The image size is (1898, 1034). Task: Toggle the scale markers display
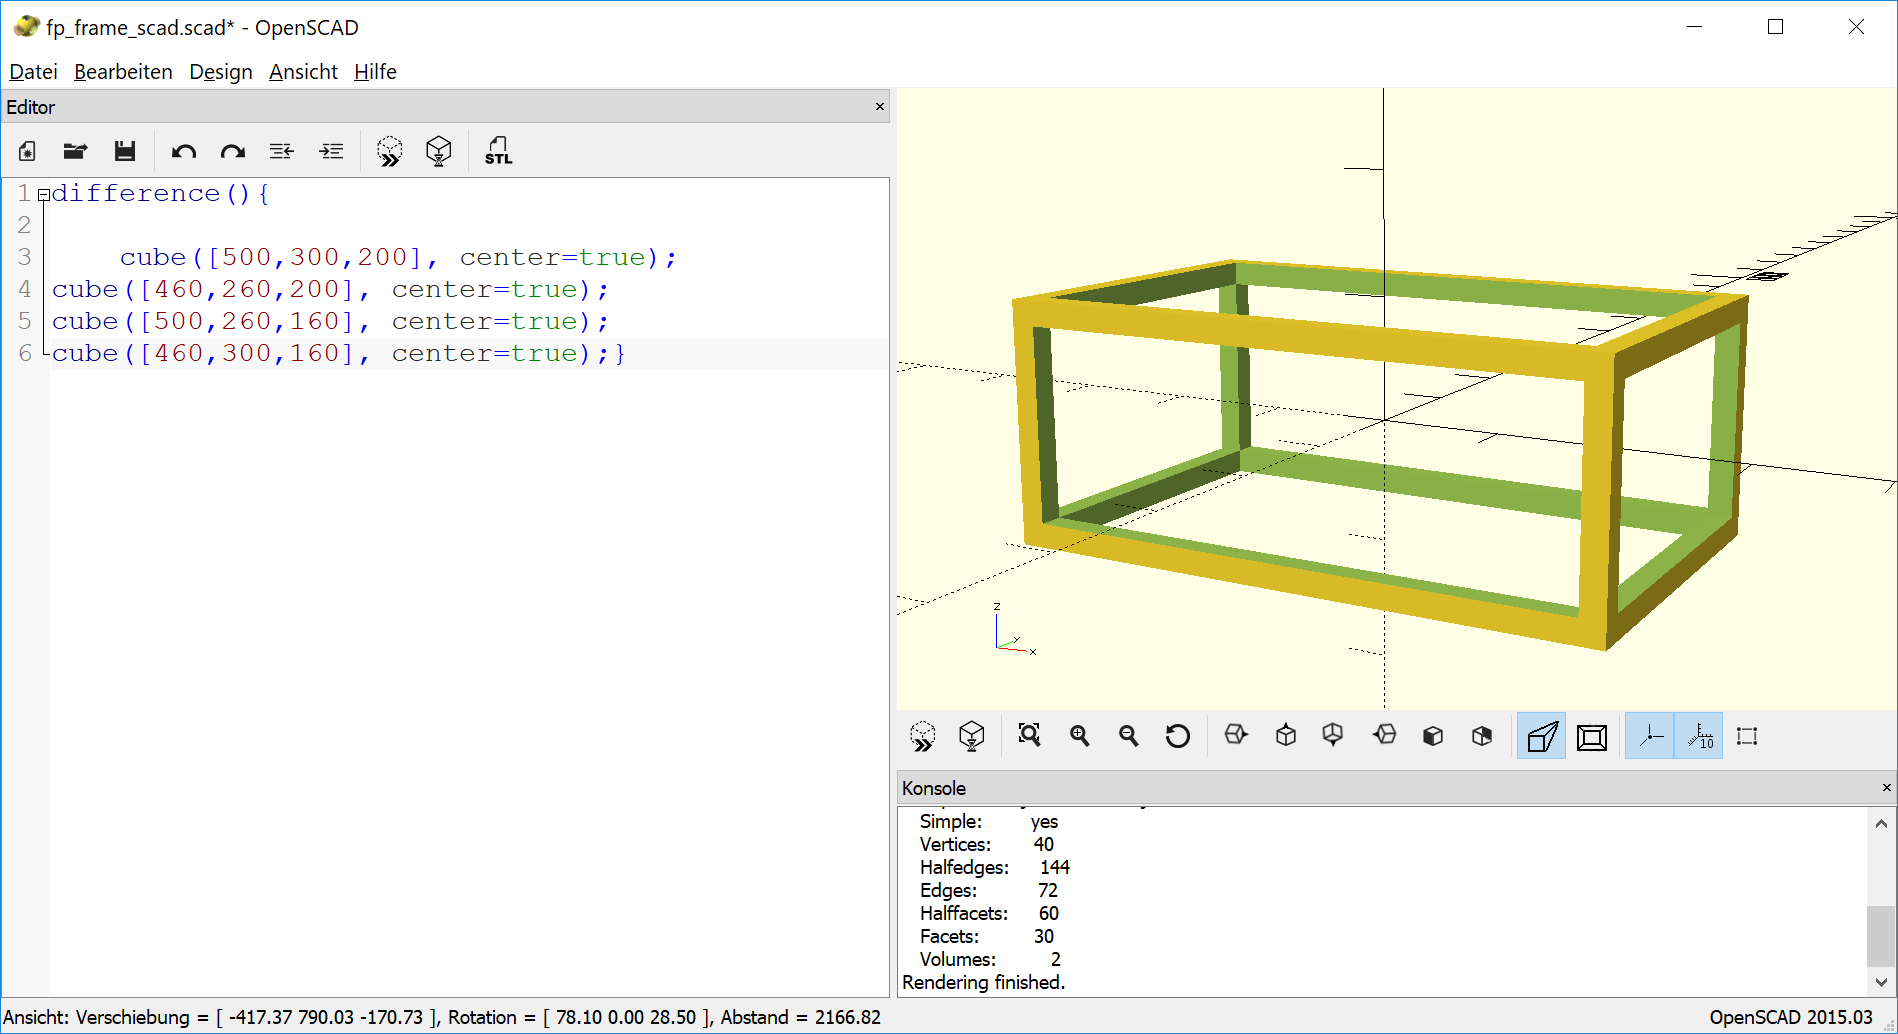click(1699, 735)
